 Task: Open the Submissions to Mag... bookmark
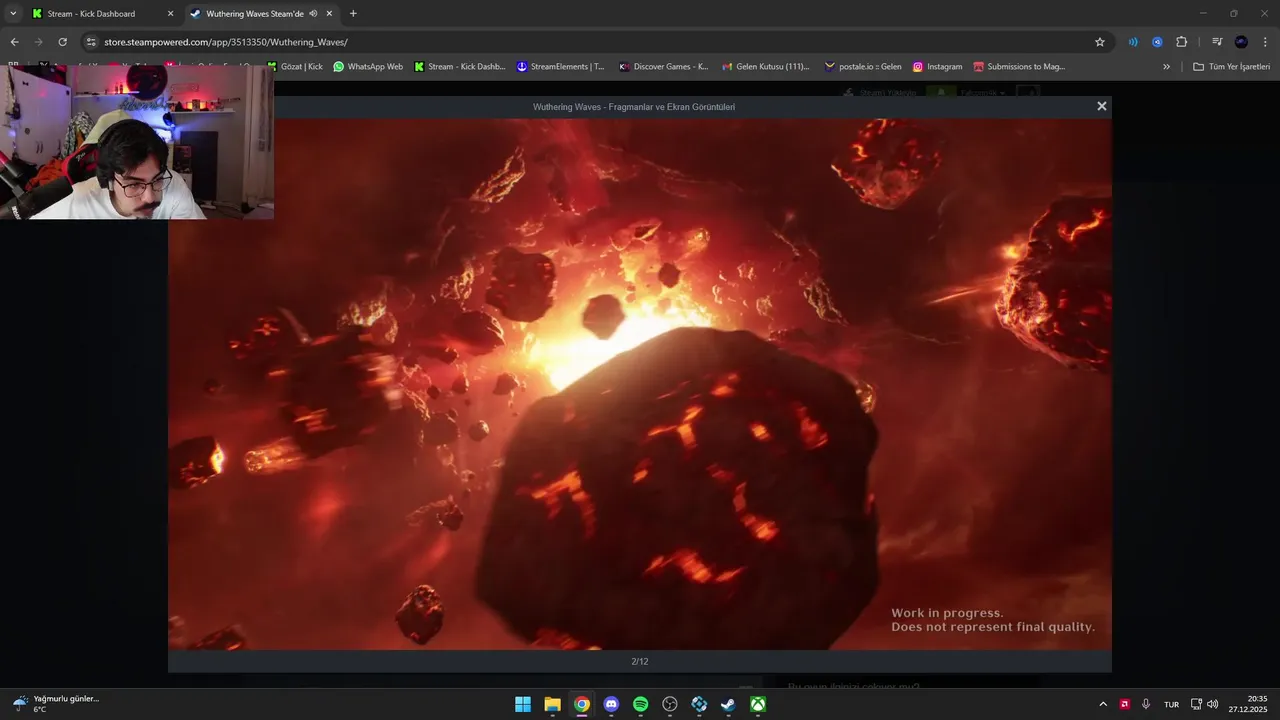pos(1019,67)
